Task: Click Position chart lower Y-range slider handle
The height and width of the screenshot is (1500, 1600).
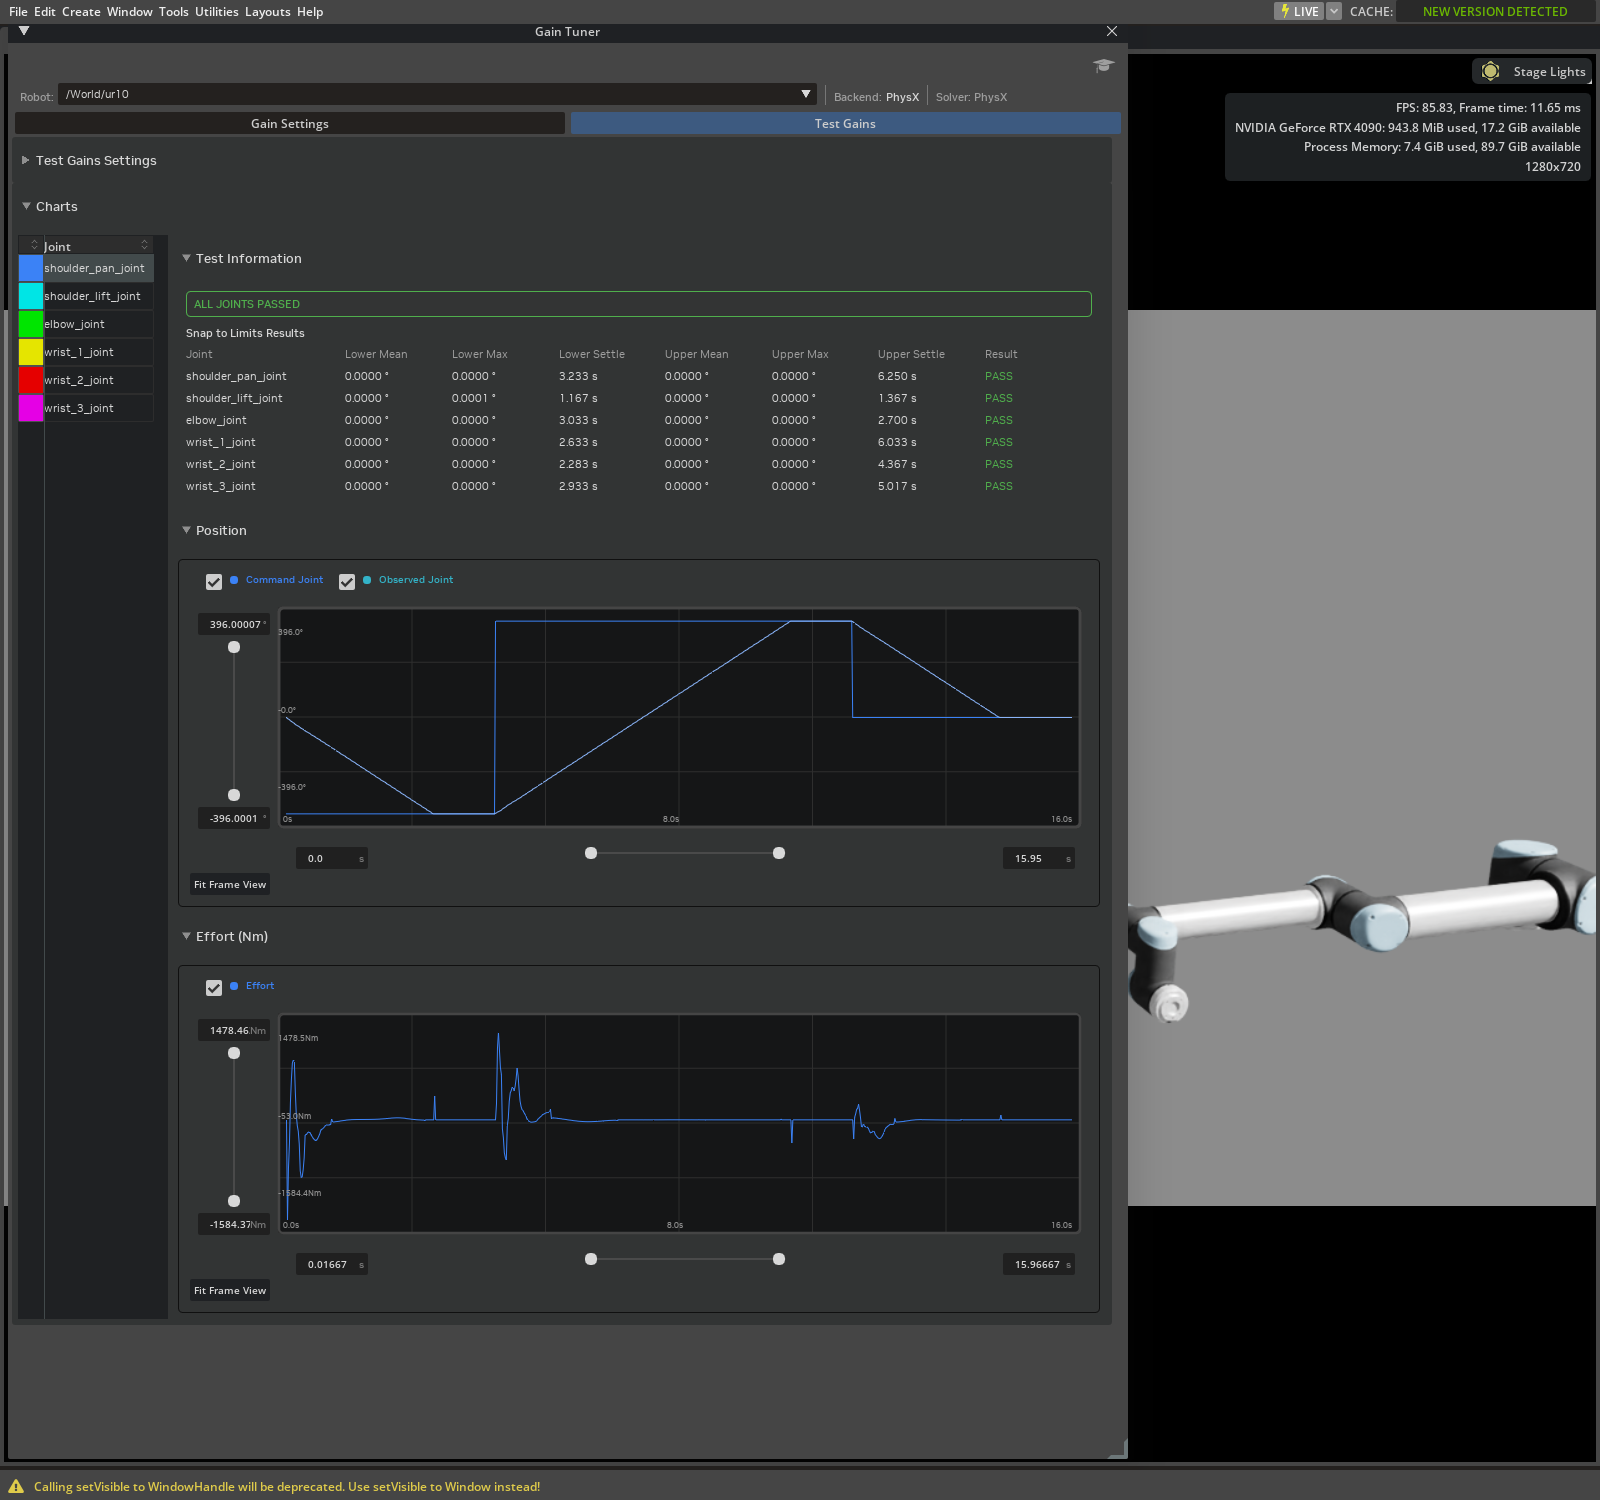Action: click(x=234, y=795)
